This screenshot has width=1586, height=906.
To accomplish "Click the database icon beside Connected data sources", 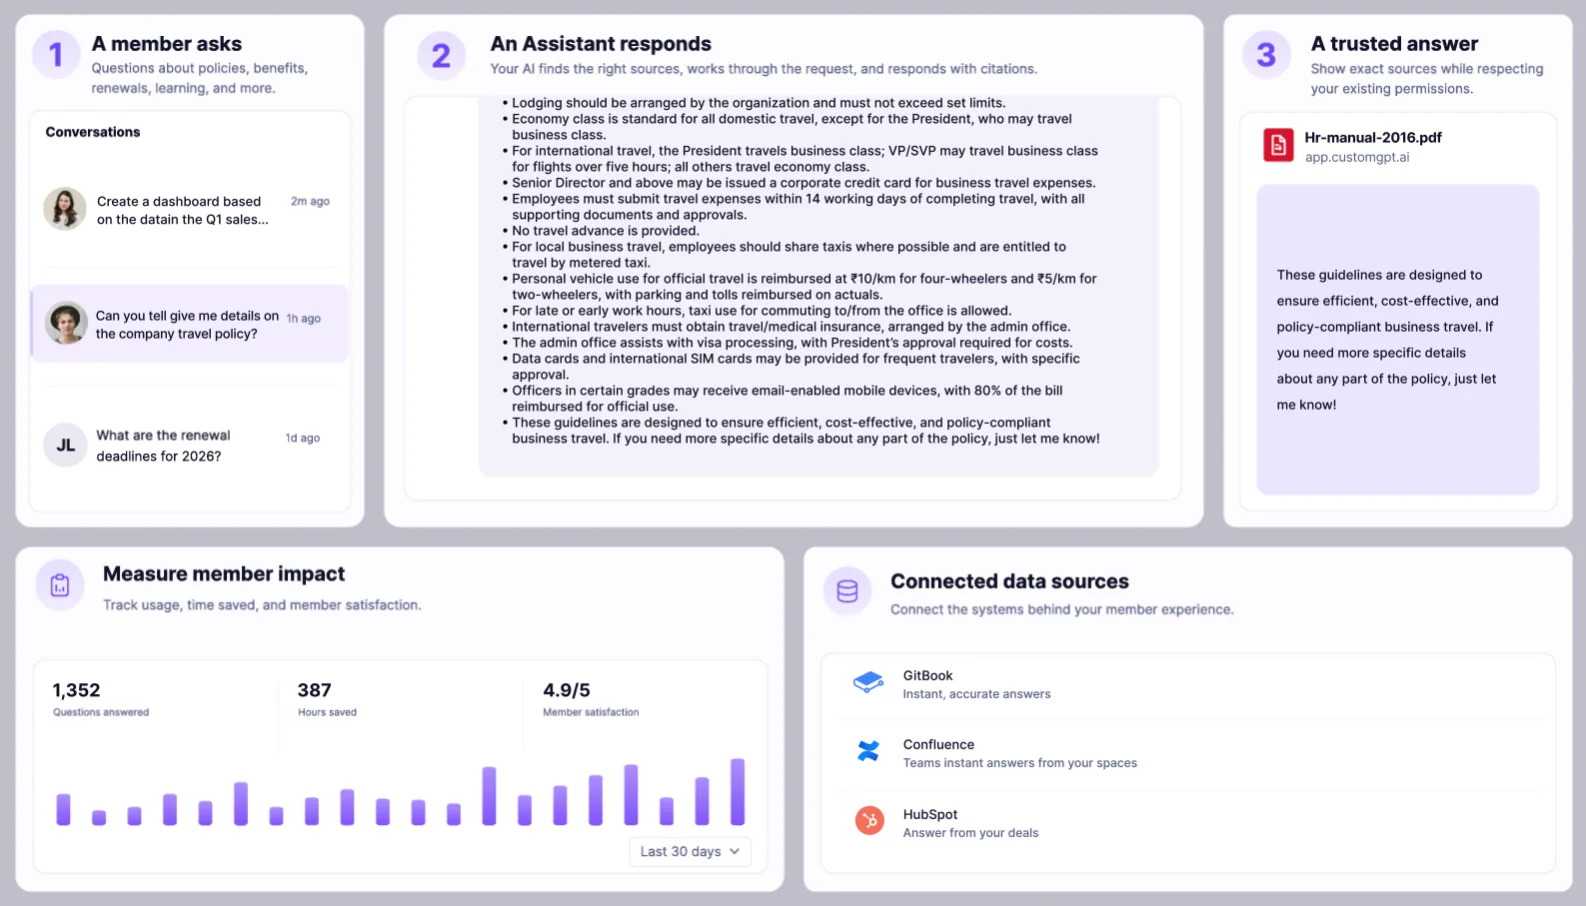I will click(x=847, y=592).
